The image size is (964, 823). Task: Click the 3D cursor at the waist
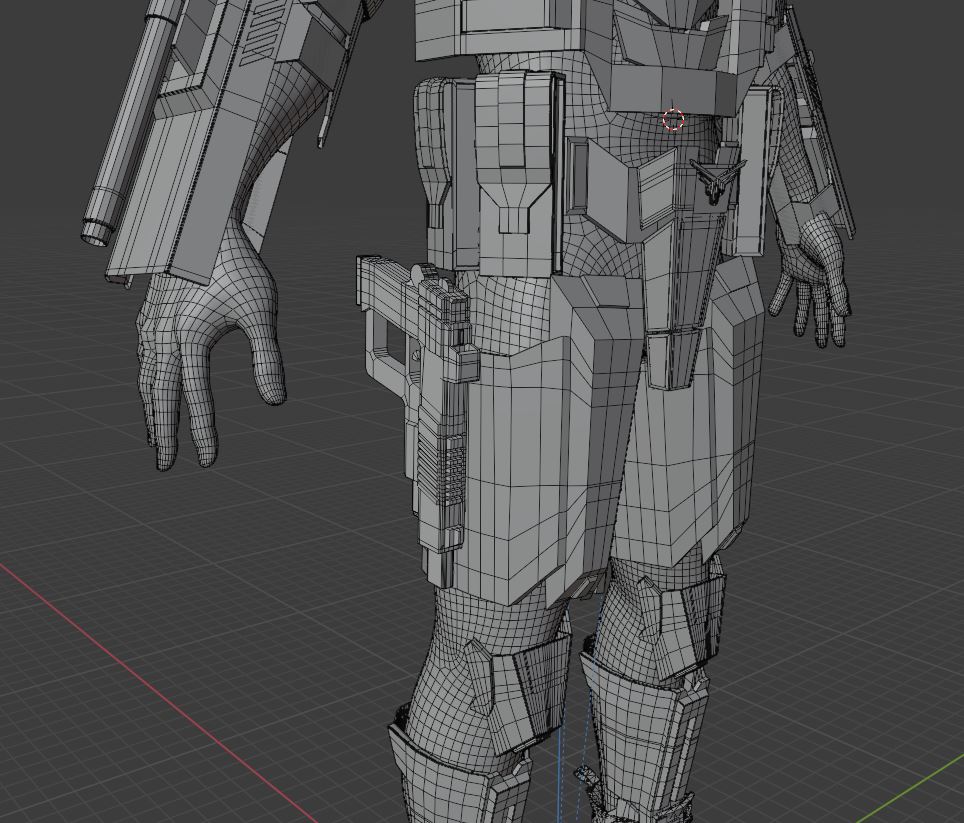673,120
